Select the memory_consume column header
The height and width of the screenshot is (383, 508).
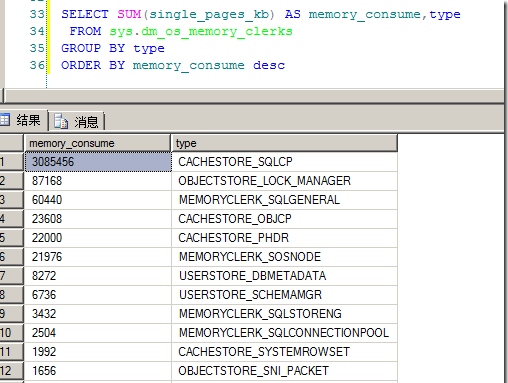point(97,143)
